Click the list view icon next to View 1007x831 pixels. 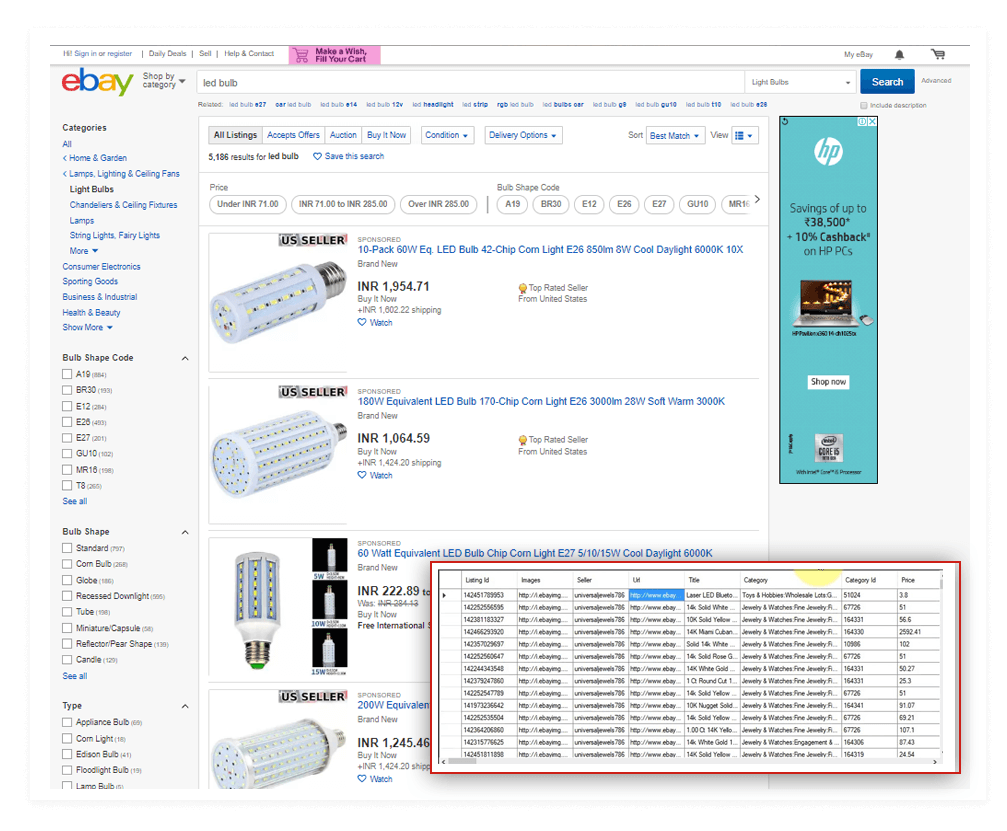pos(743,135)
